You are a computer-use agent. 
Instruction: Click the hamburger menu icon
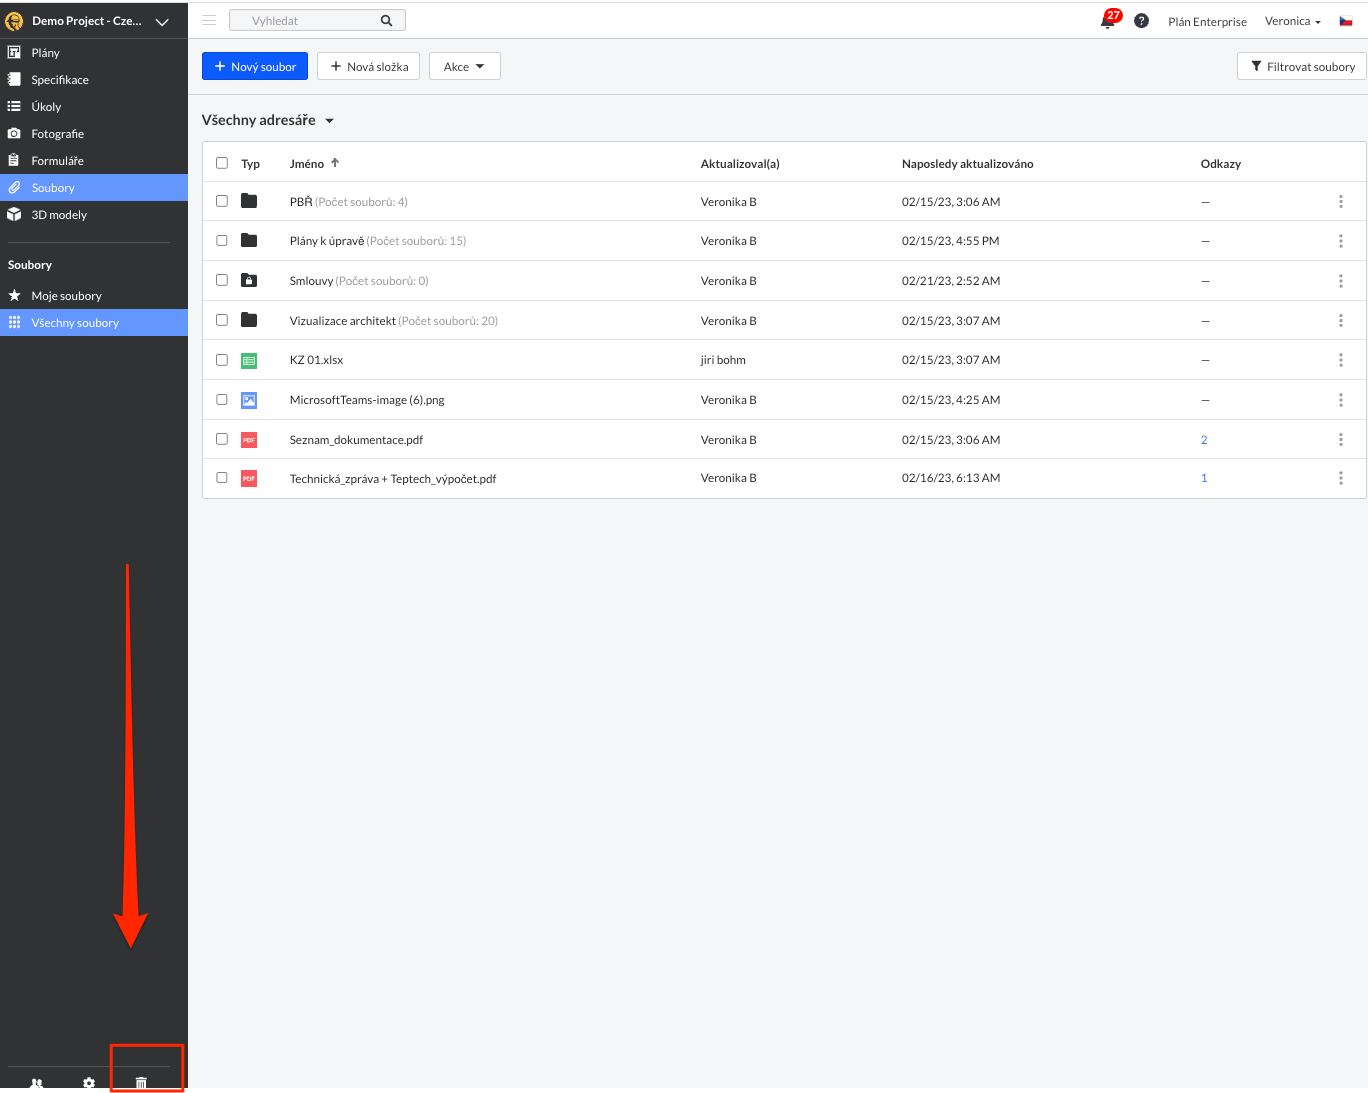[x=209, y=20]
